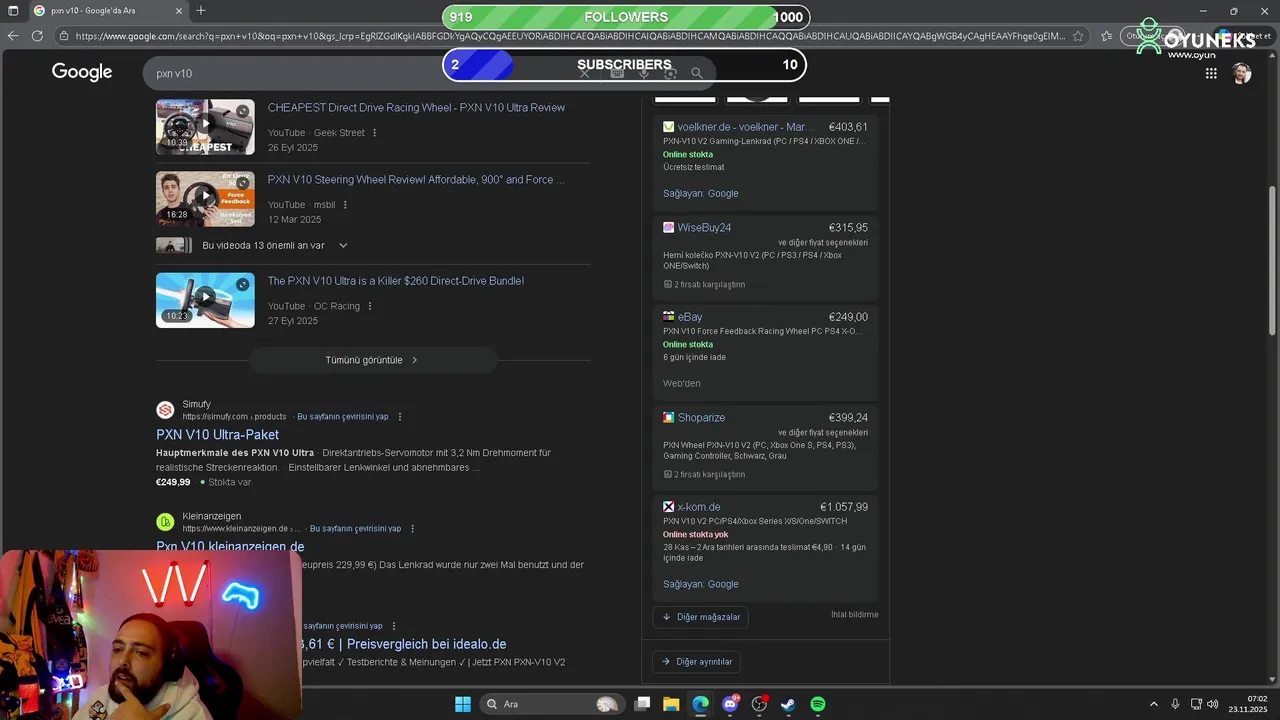
Task: Open three-dot menu beside msbil
Action: click(345, 205)
